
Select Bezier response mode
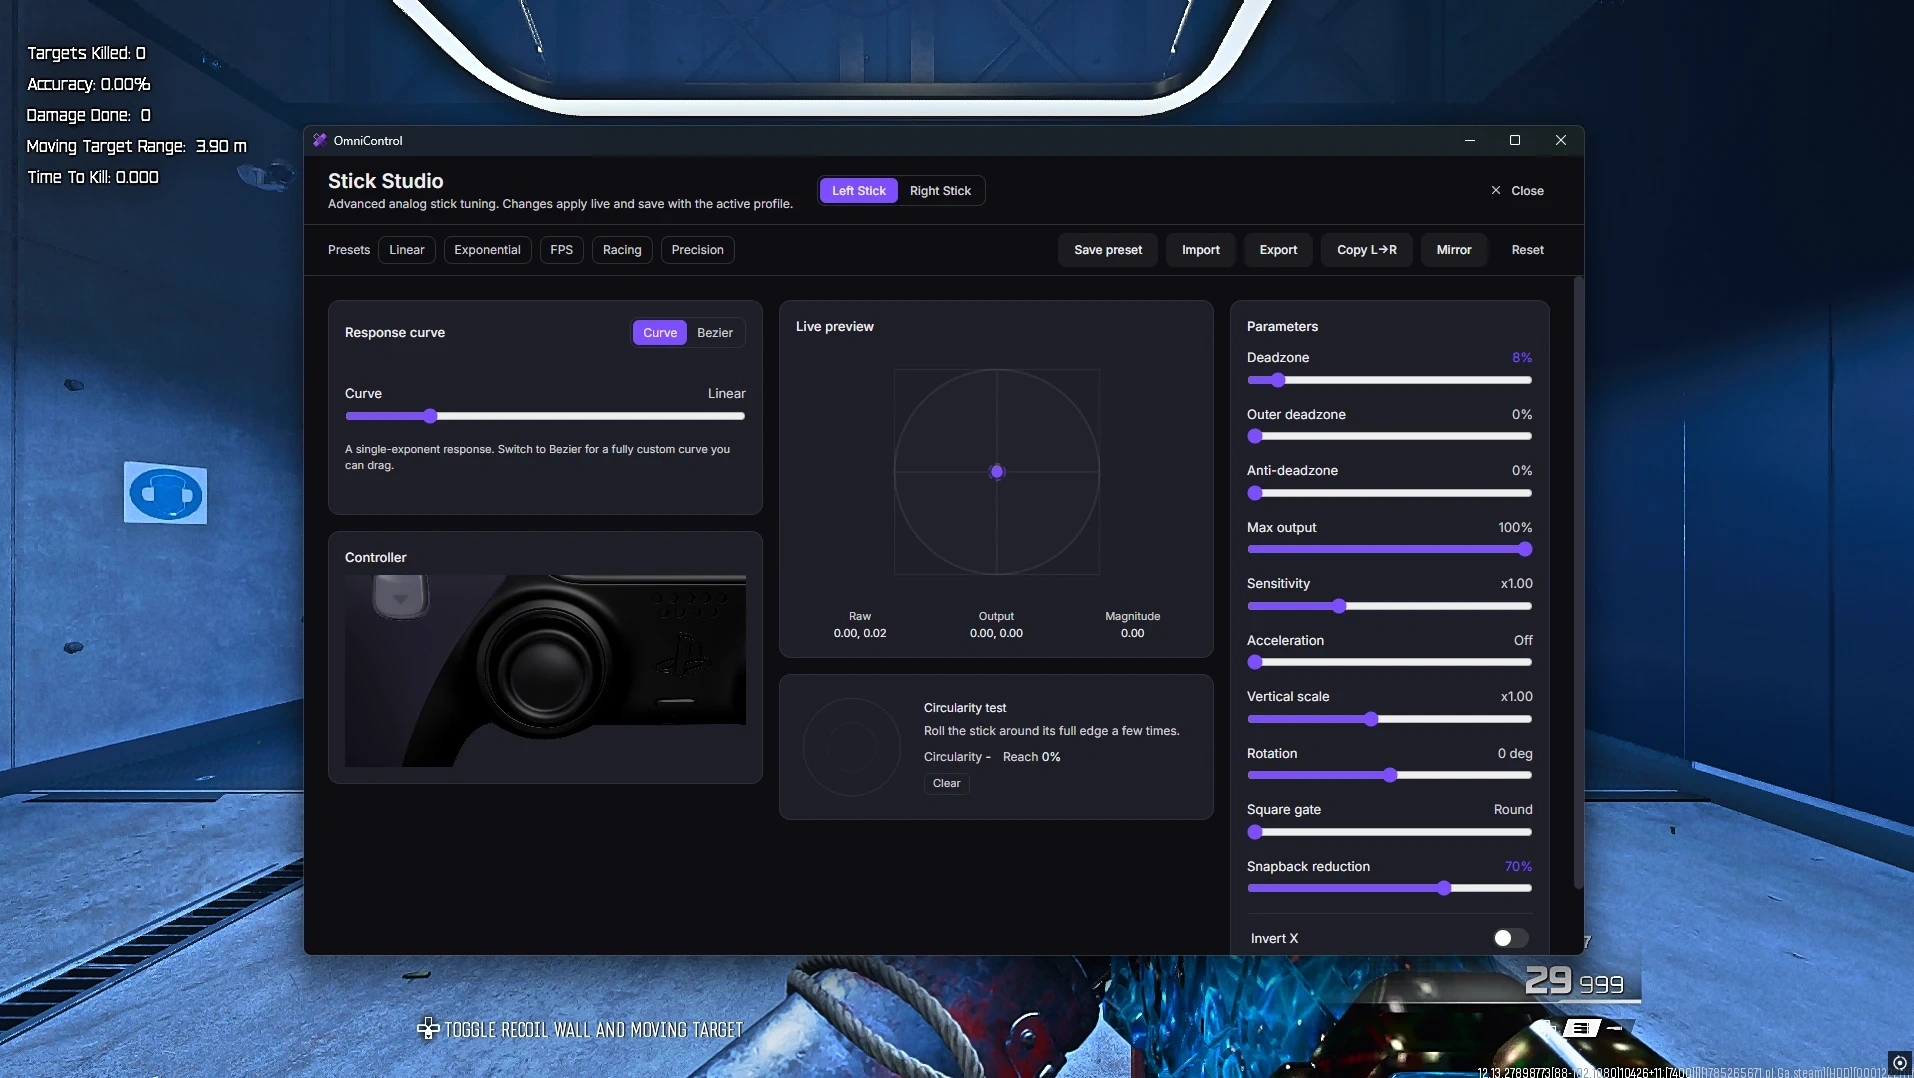tap(715, 333)
